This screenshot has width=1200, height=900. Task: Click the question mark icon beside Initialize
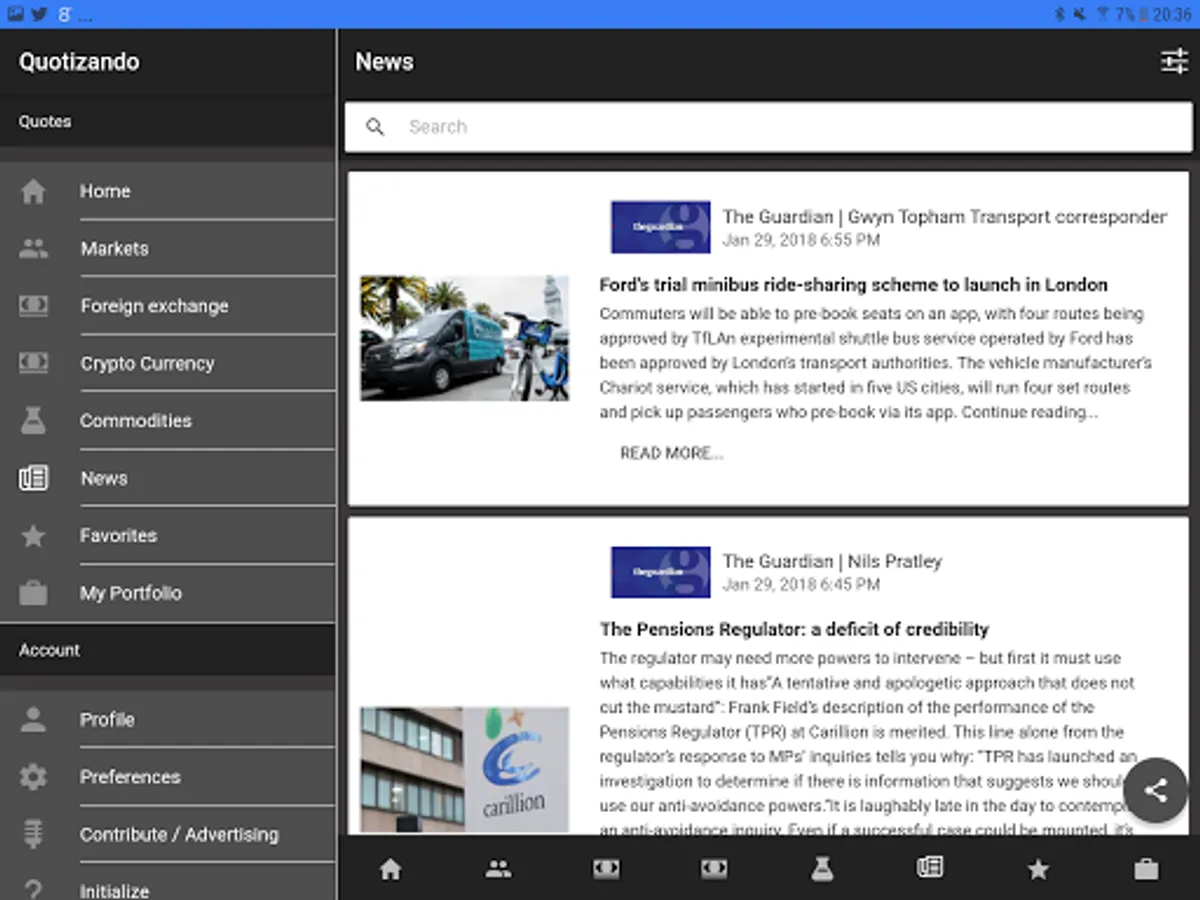[x=33, y=890]
